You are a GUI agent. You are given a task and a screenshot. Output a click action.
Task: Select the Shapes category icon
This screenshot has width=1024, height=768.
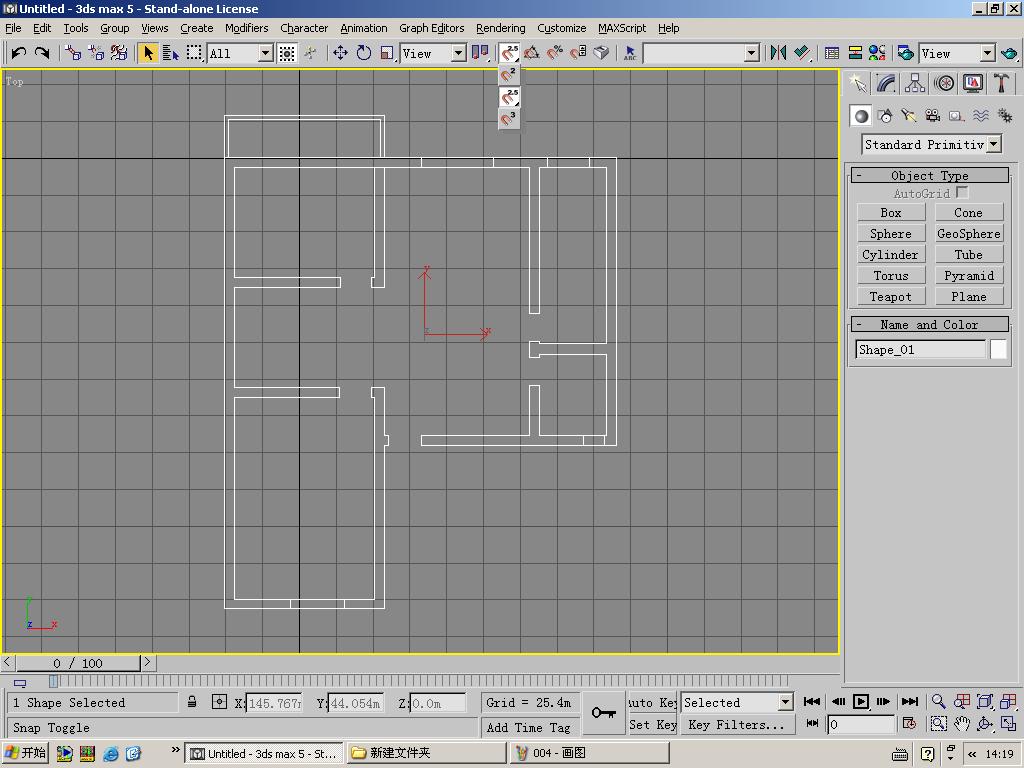[885, 116]
